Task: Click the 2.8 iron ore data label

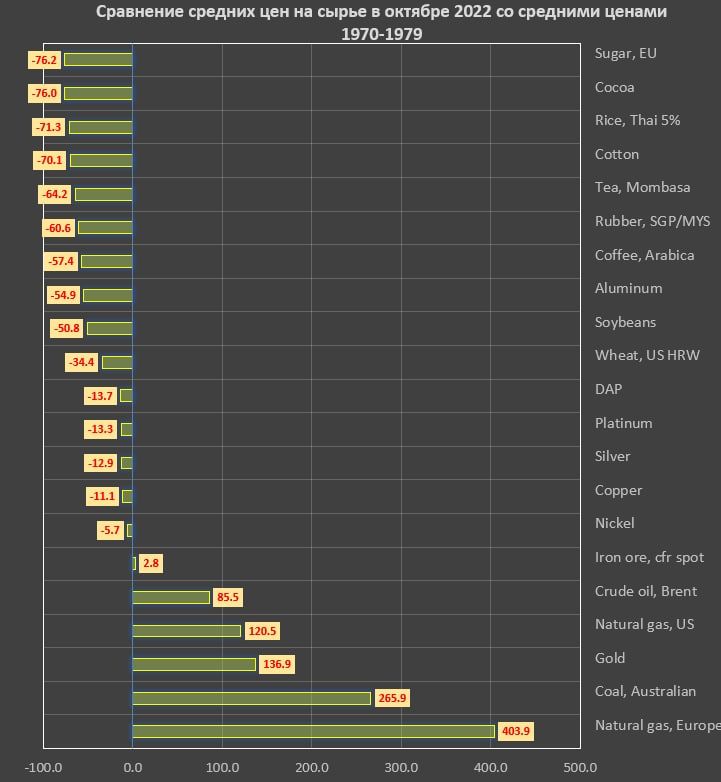Action: click(x=151, y=563)
